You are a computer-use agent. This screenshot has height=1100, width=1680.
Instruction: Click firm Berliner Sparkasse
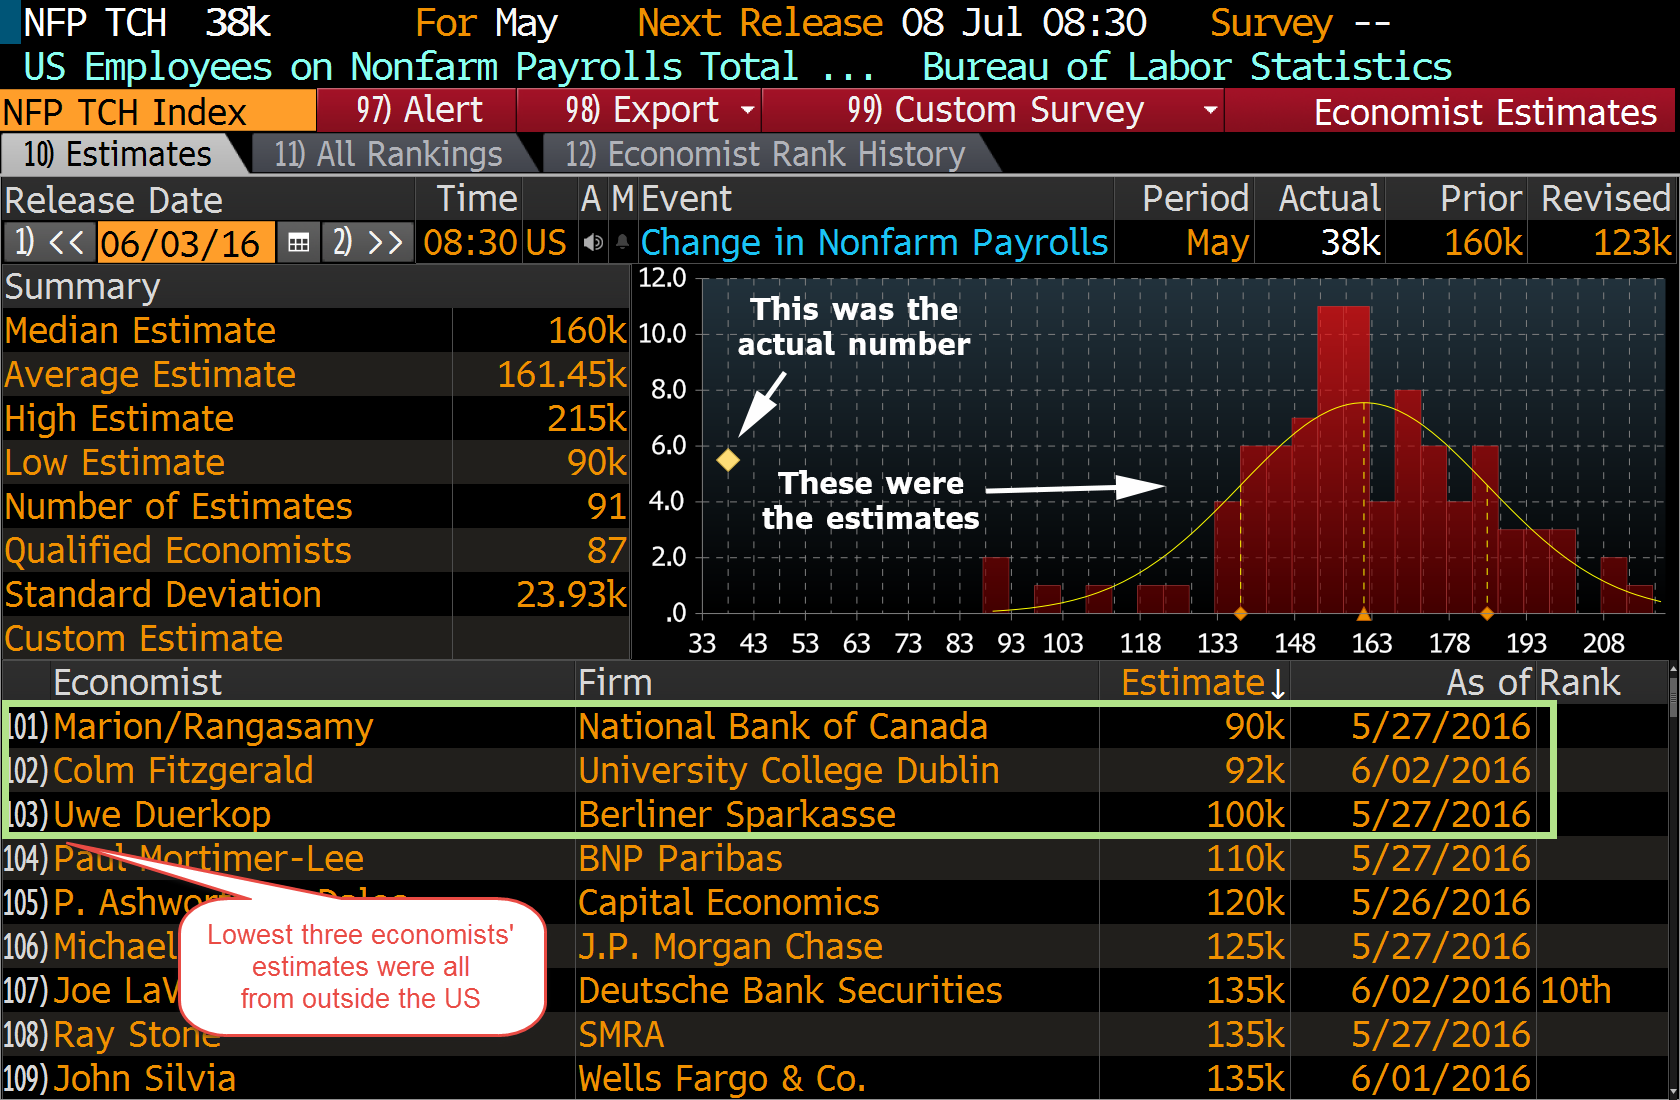tap(737, 815)
